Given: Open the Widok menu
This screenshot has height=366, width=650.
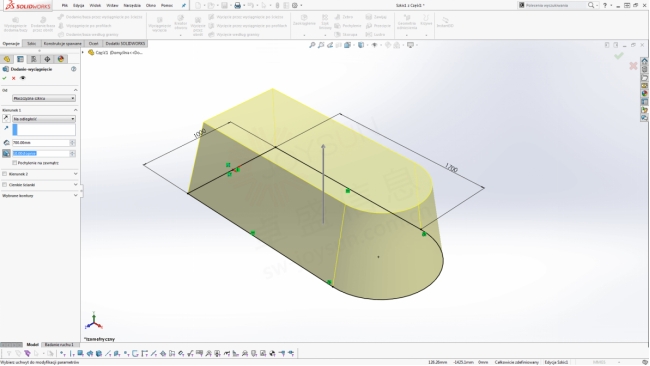Looking at the screenshot, I should pyautogui.click(x=95, y=5).
